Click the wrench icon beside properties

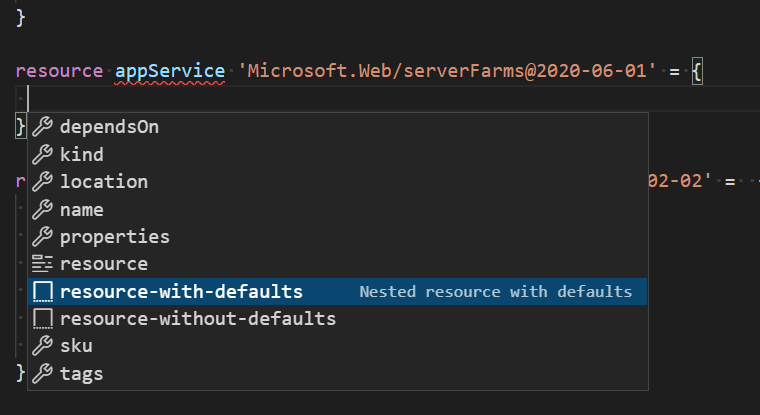click(42, 237)
